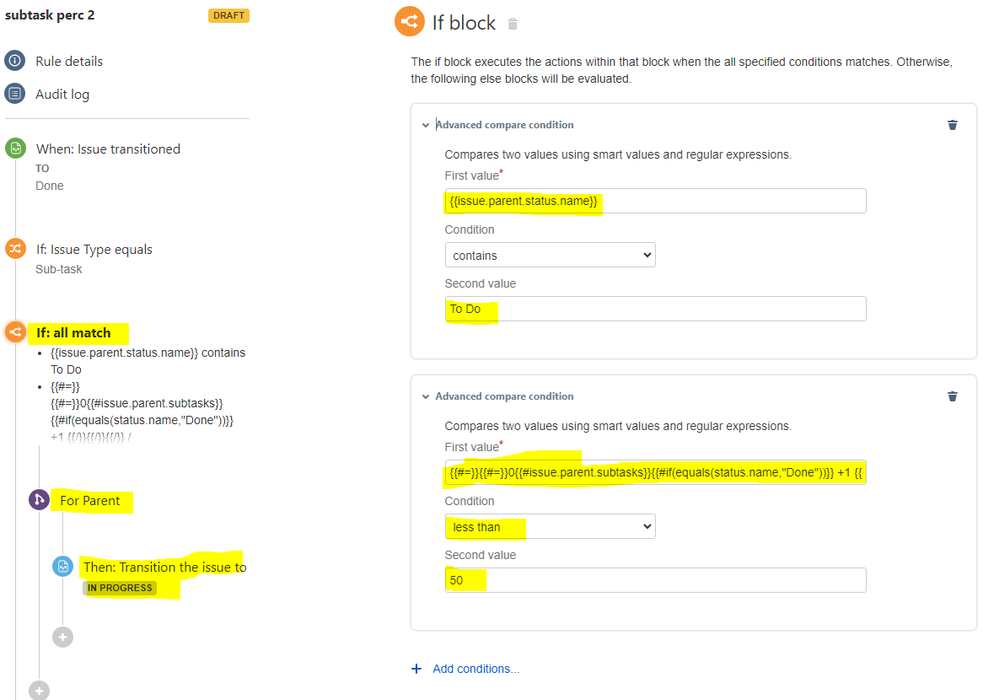Add component inside the For Parent branch
999x700 pixels.
click(x=62, y=637)
